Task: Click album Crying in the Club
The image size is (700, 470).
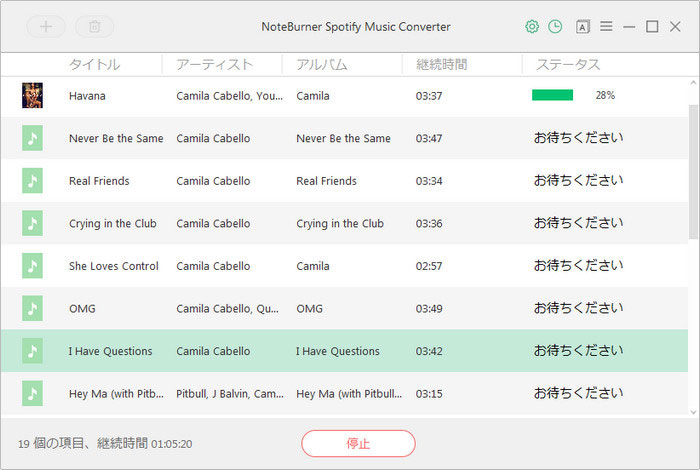Action: (340, 224)
